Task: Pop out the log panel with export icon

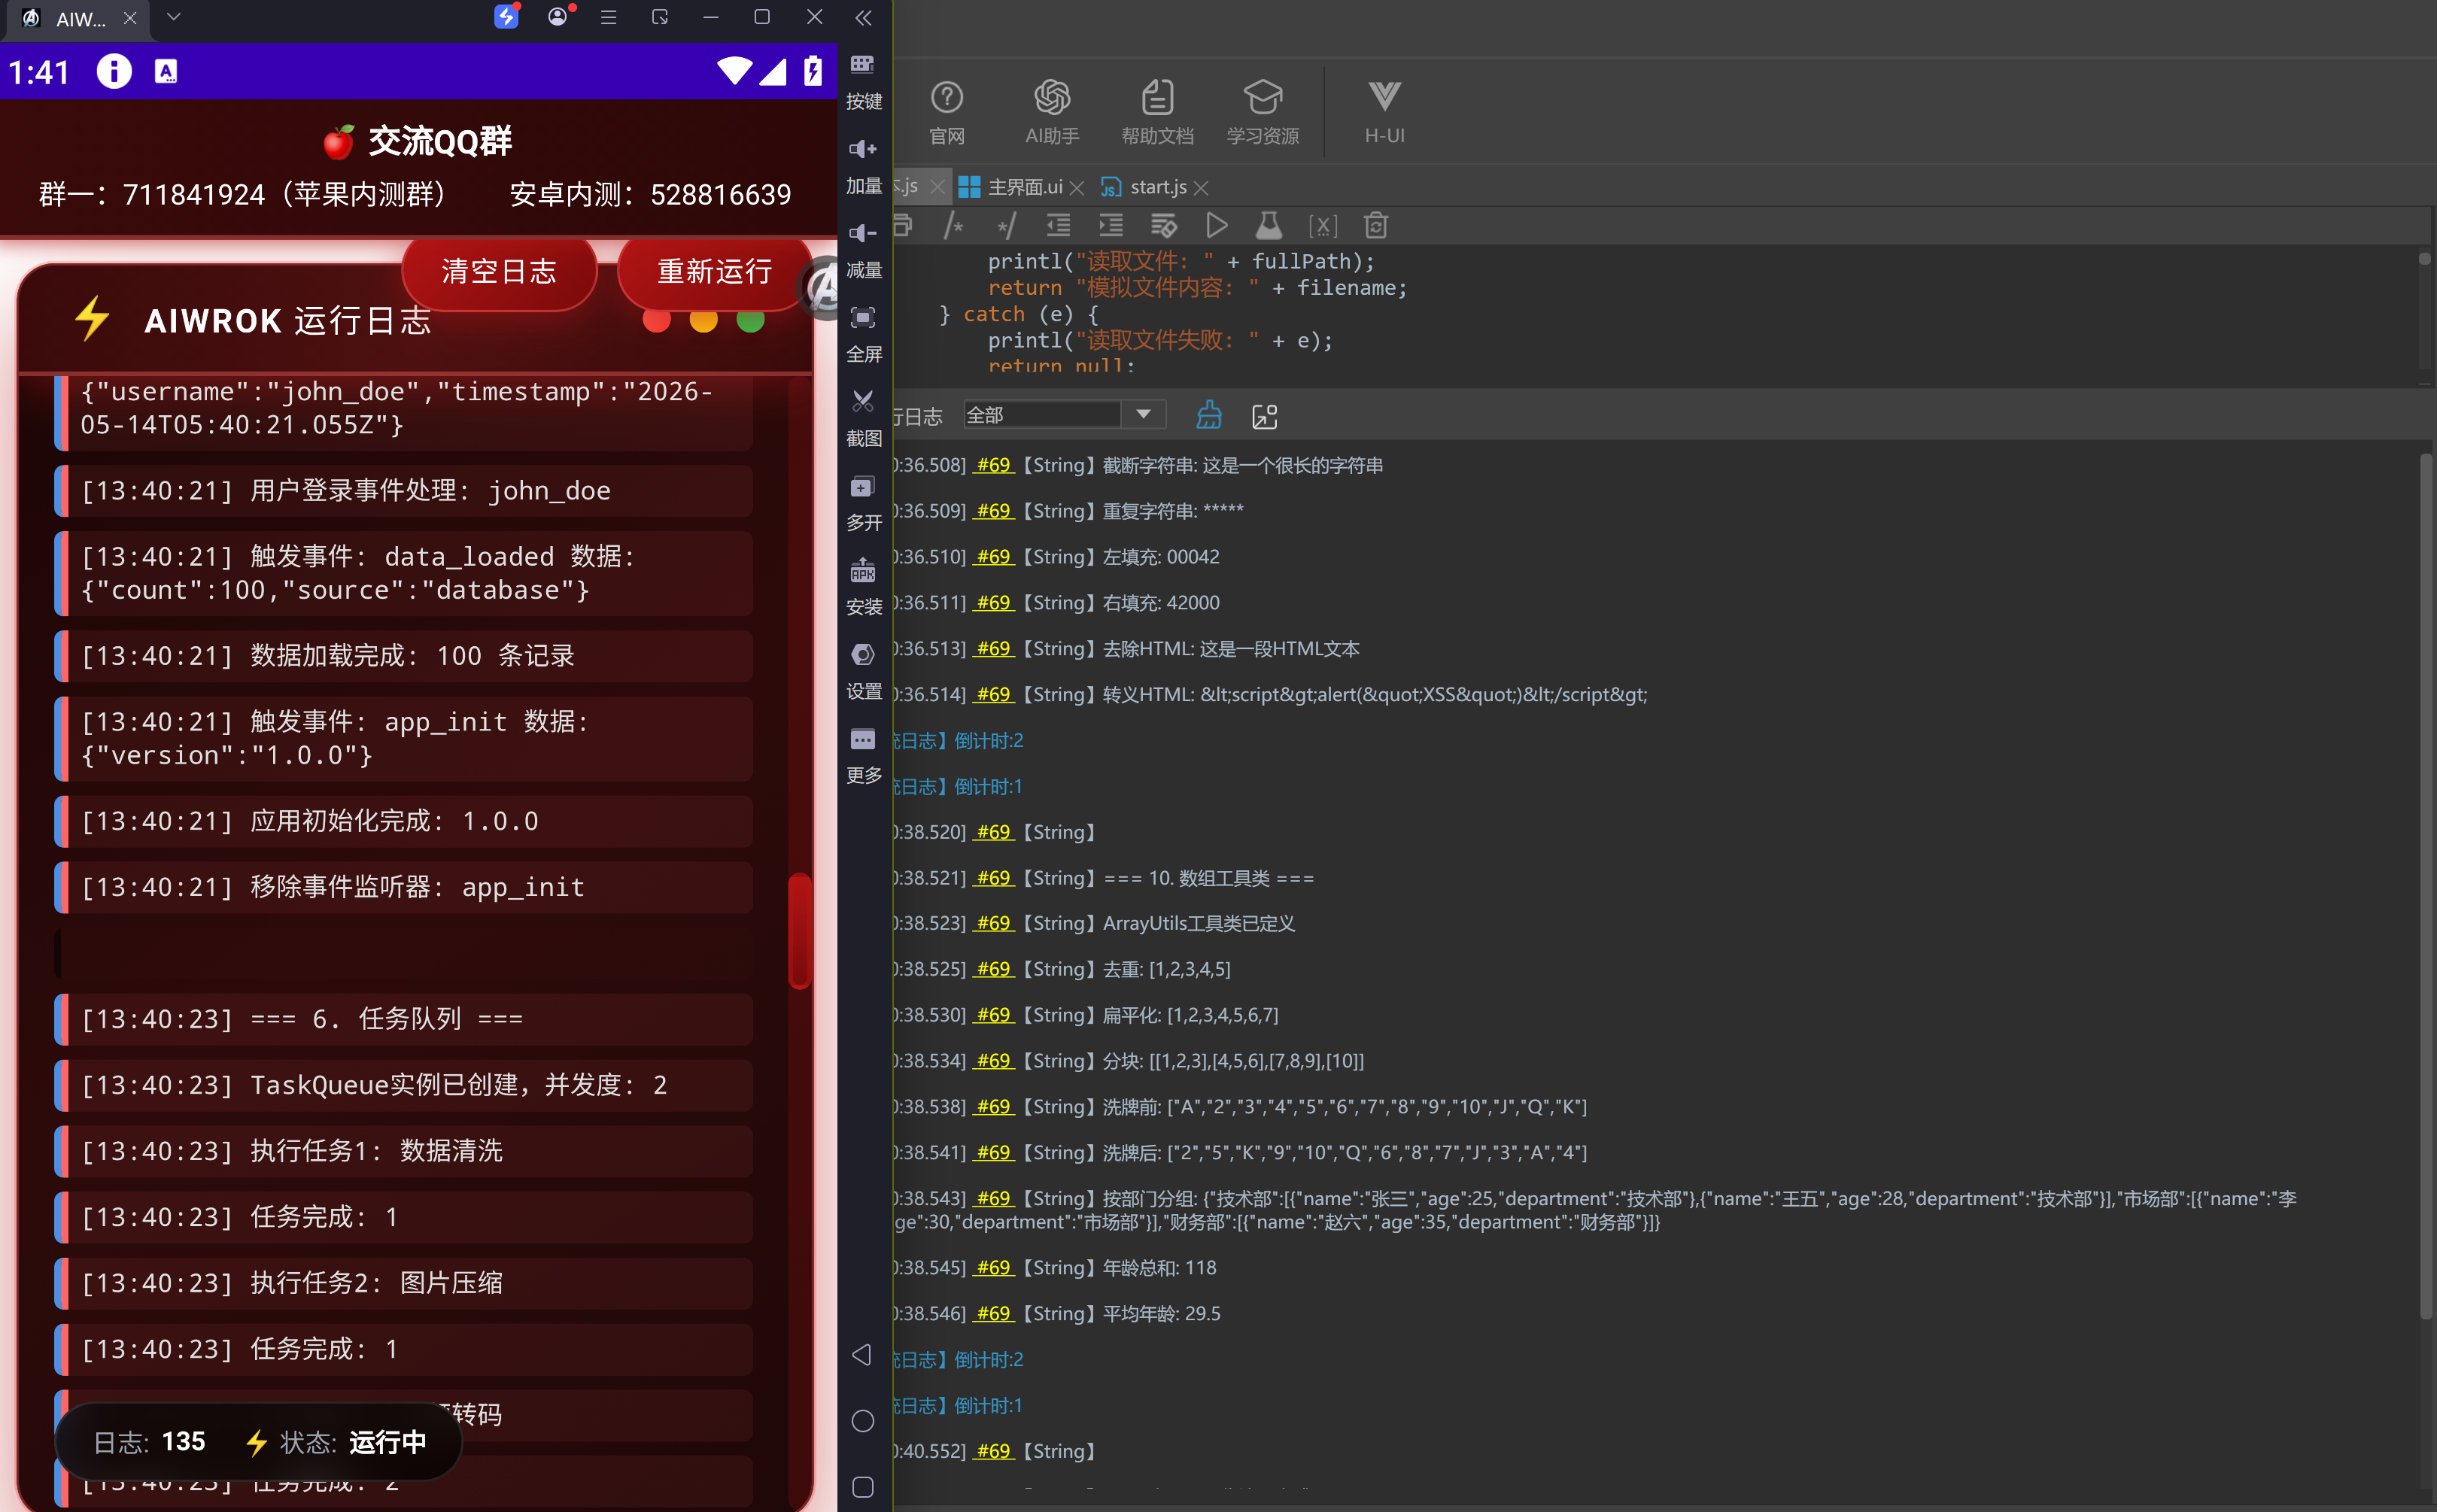Action: 1265,416
